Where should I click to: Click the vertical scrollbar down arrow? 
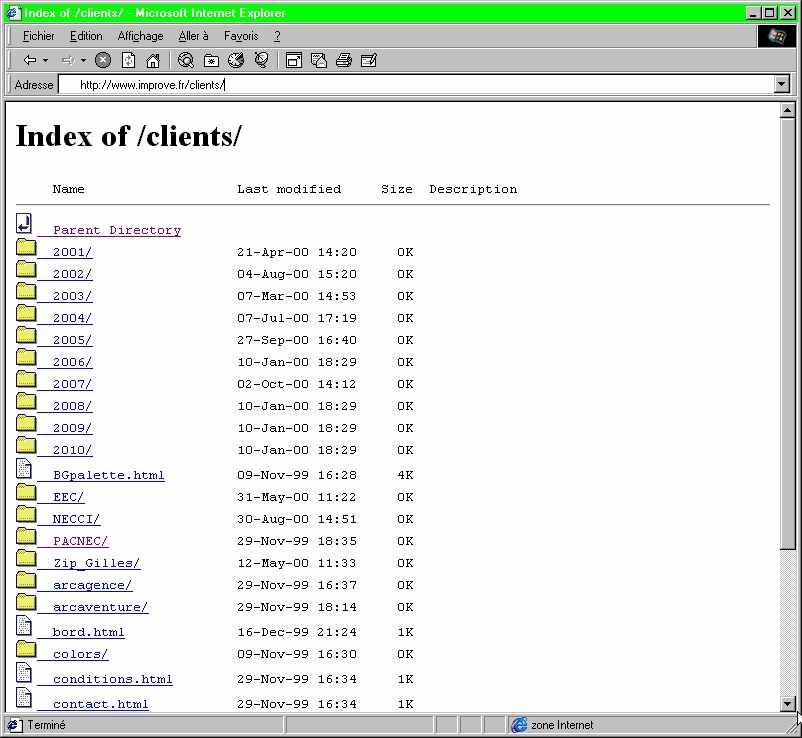coord(788,704)
